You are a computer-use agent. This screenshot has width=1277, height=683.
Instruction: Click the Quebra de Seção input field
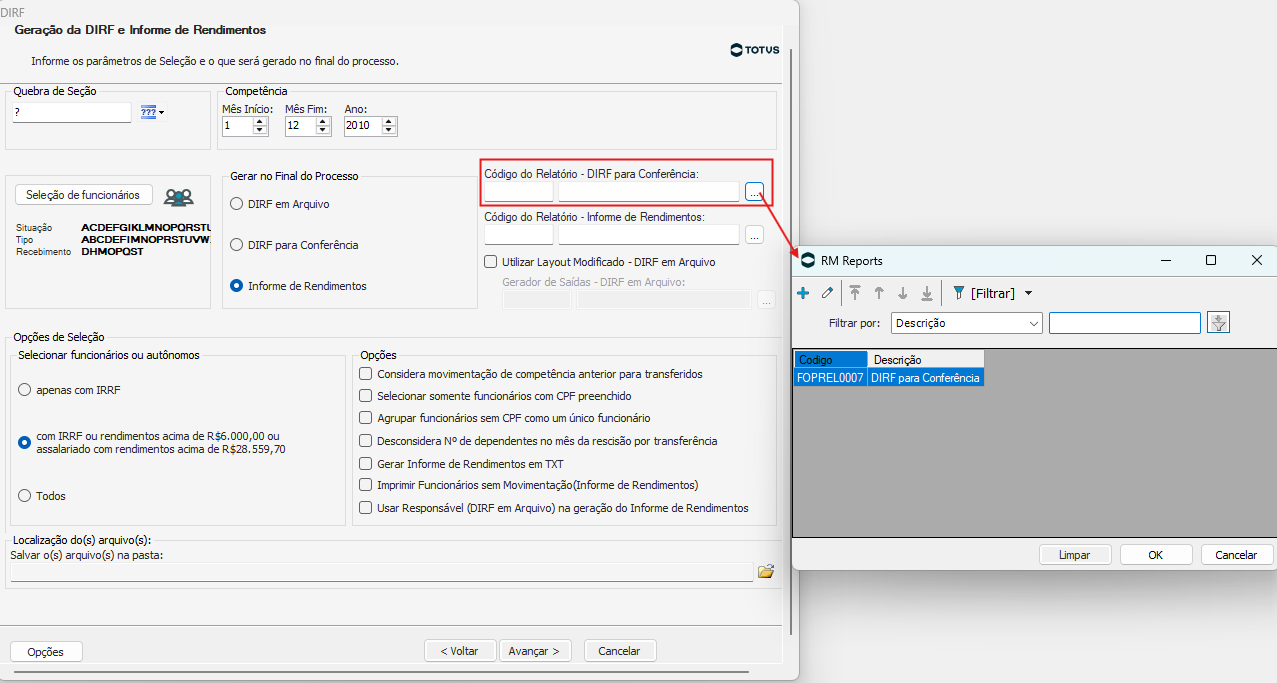point(72,113)
